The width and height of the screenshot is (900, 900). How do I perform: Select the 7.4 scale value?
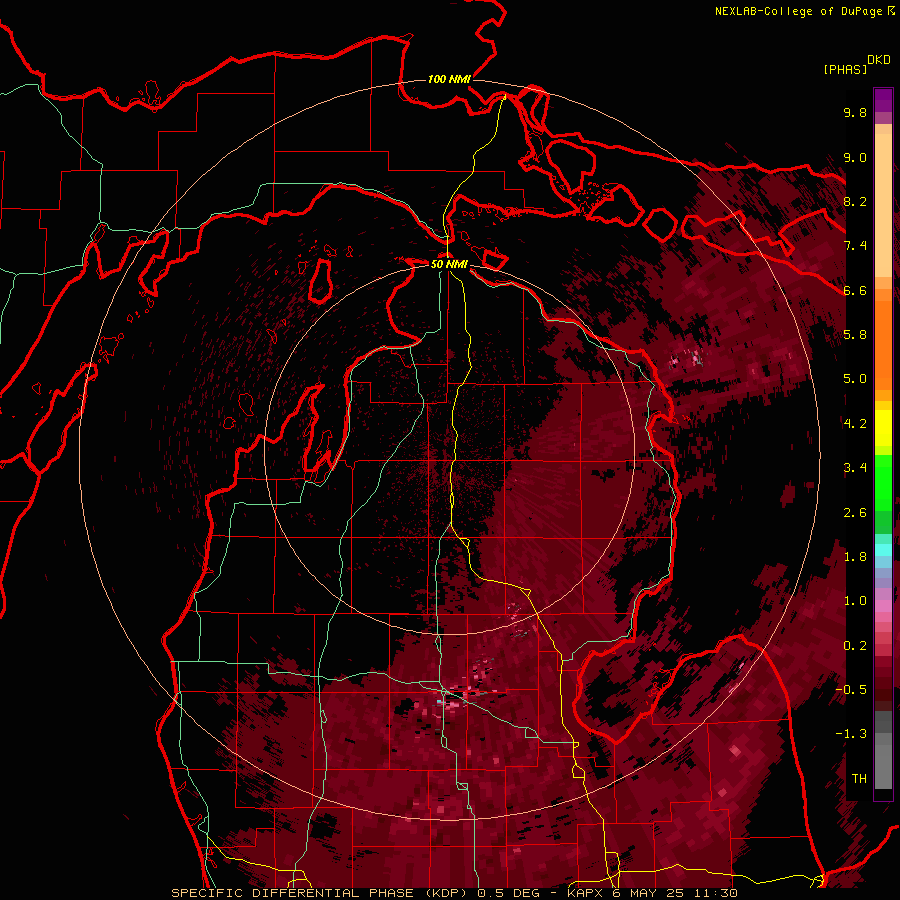(x=855, y=246)
